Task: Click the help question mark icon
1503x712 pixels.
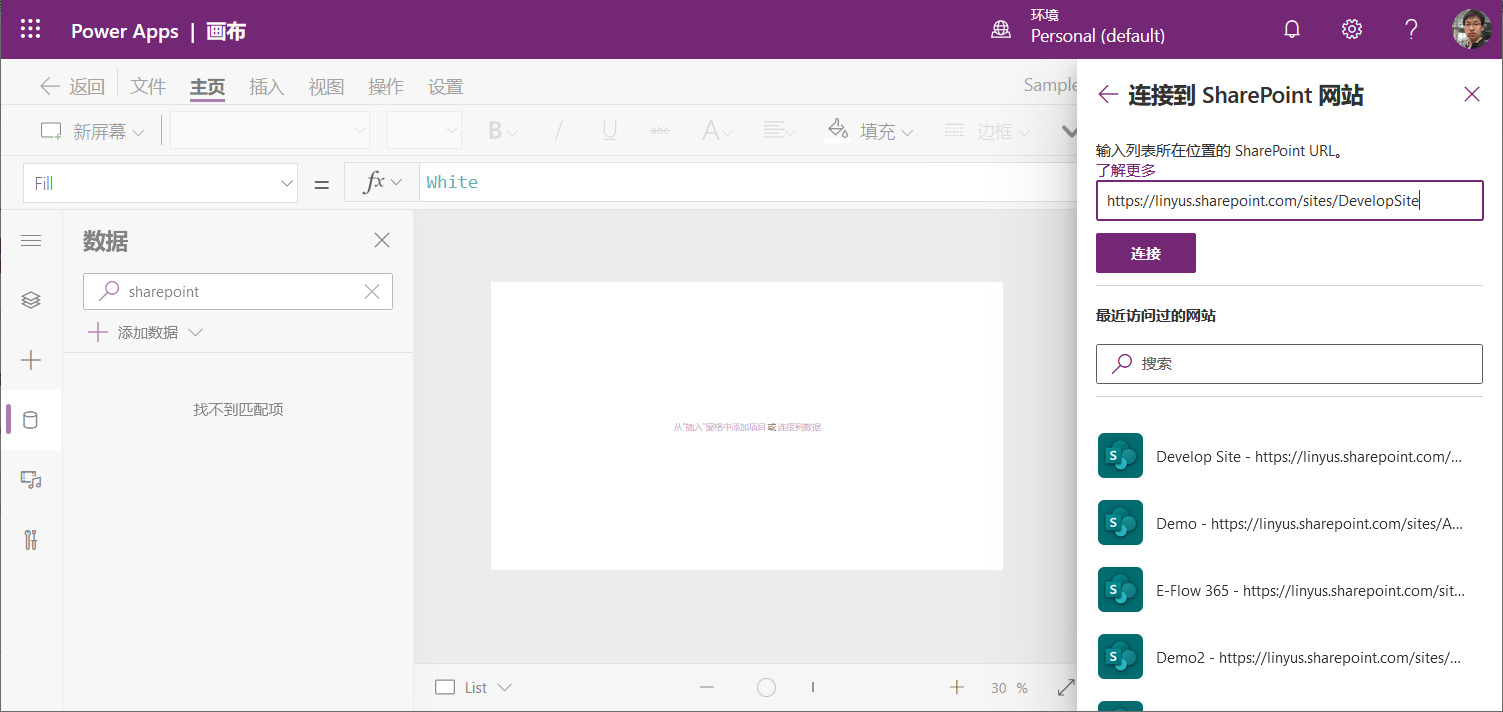Action: pyautogui.click(x=1411, y=29)
